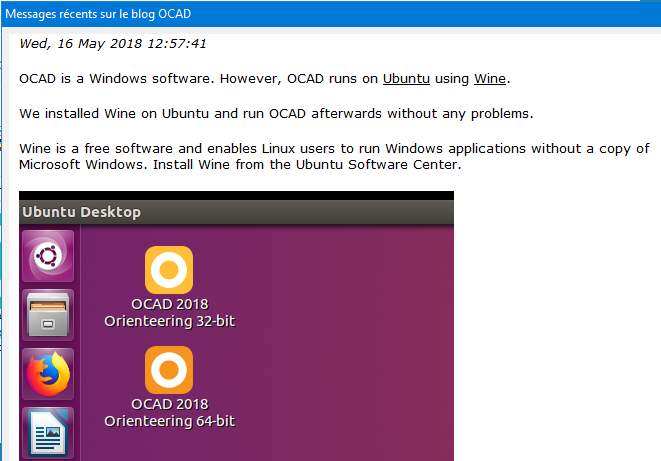Launch Firefox from the Ubuntu launcher
The width and height of the screenshot is (661, 461).
click(48, 374)
